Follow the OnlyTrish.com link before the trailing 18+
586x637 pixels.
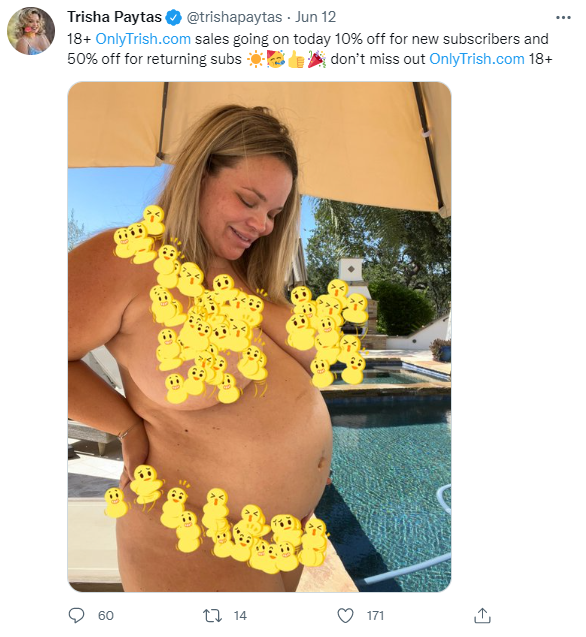pyautogui.click(x=477, y=59)
